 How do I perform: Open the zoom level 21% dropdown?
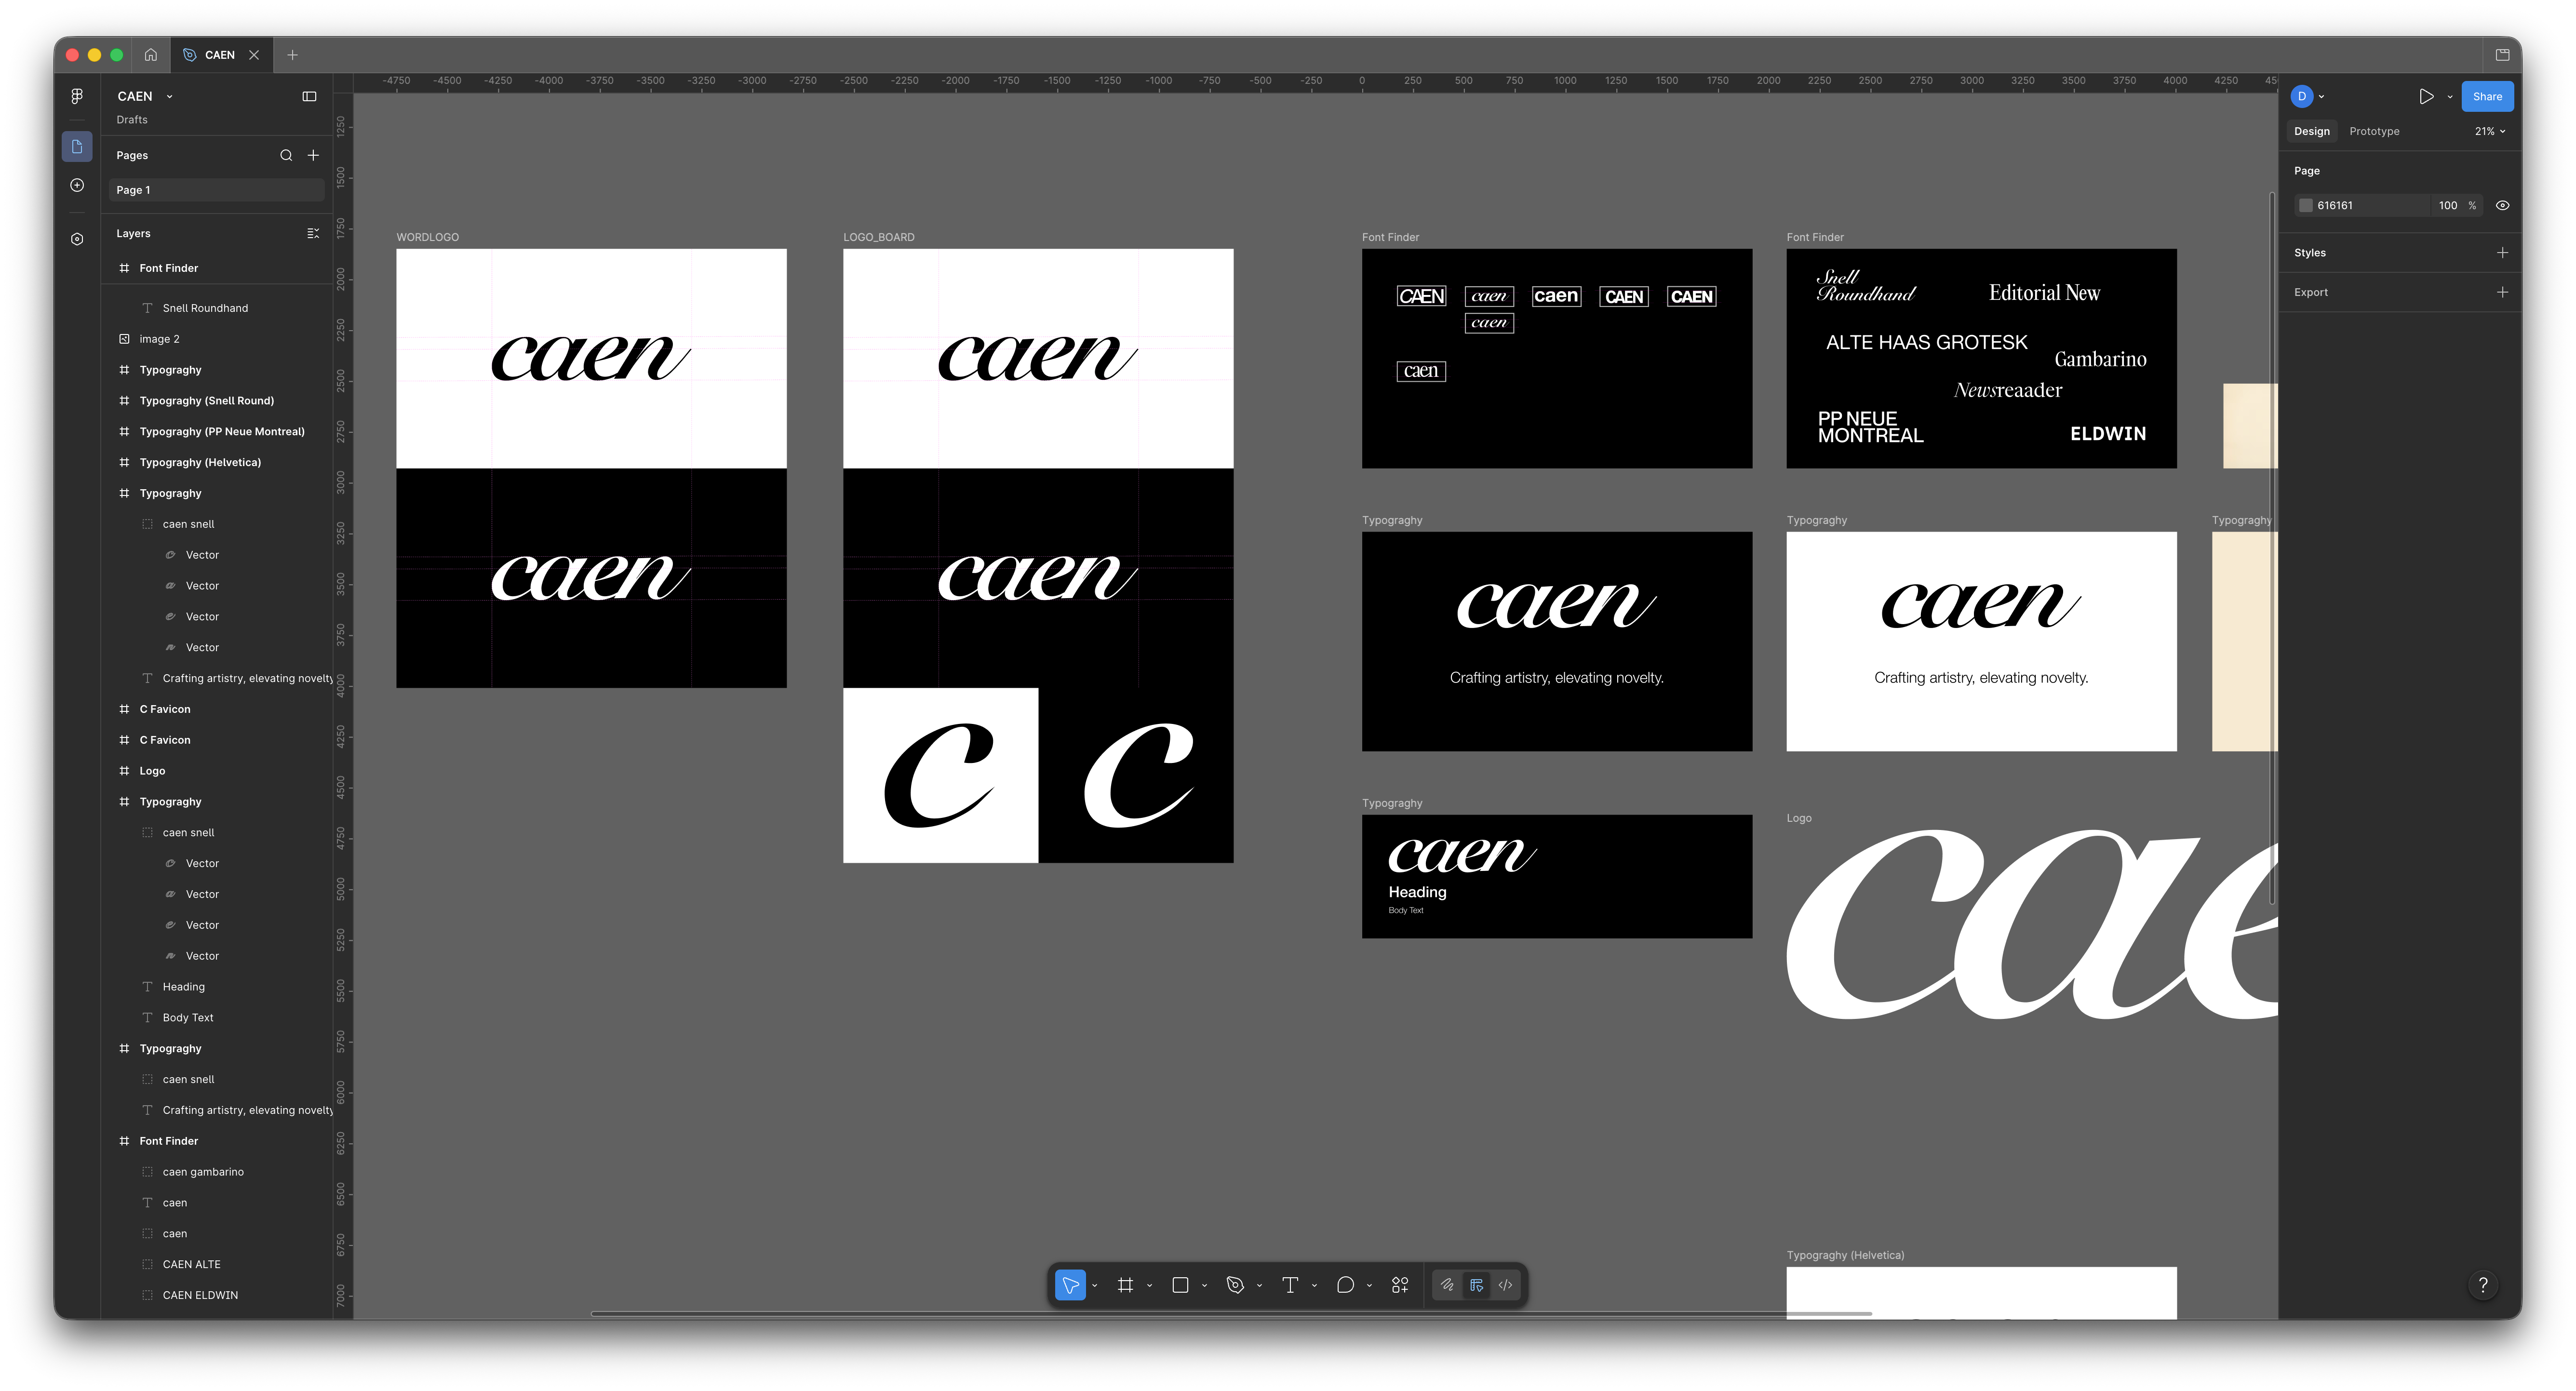[2490, 131]
